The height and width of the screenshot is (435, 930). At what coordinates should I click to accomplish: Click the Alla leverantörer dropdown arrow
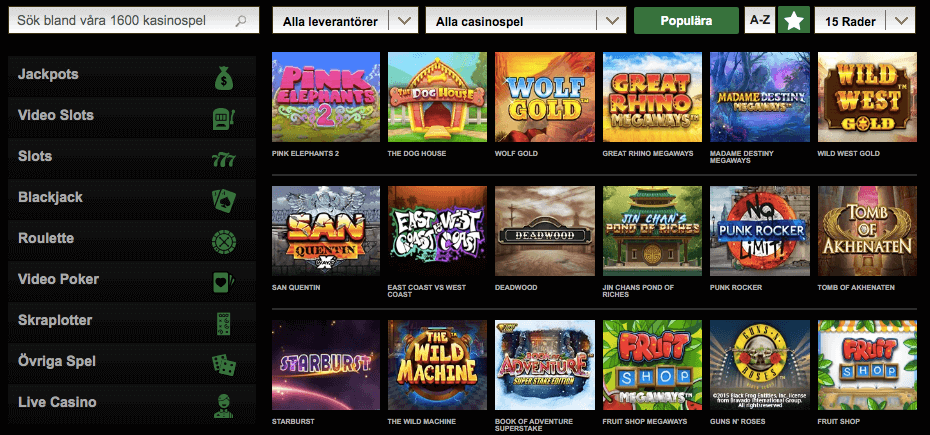pos(404,21)
